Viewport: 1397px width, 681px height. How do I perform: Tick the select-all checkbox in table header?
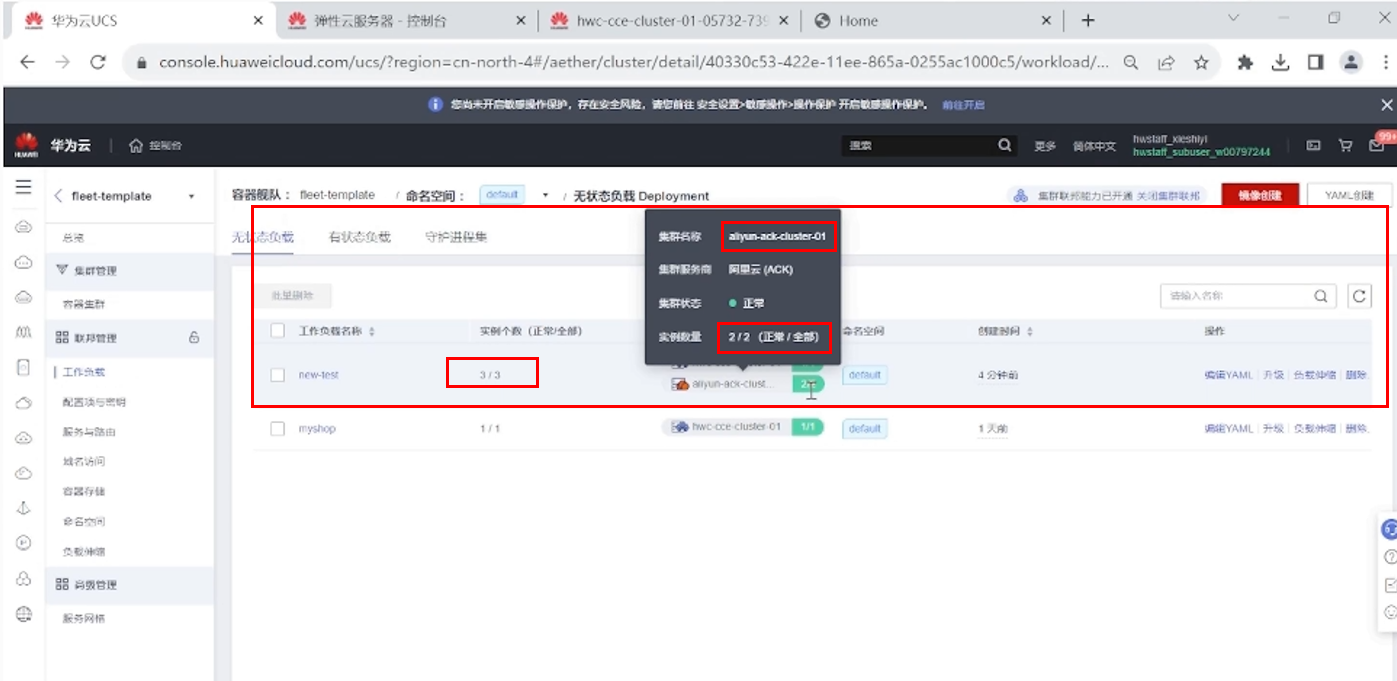(x=278, y=331)
